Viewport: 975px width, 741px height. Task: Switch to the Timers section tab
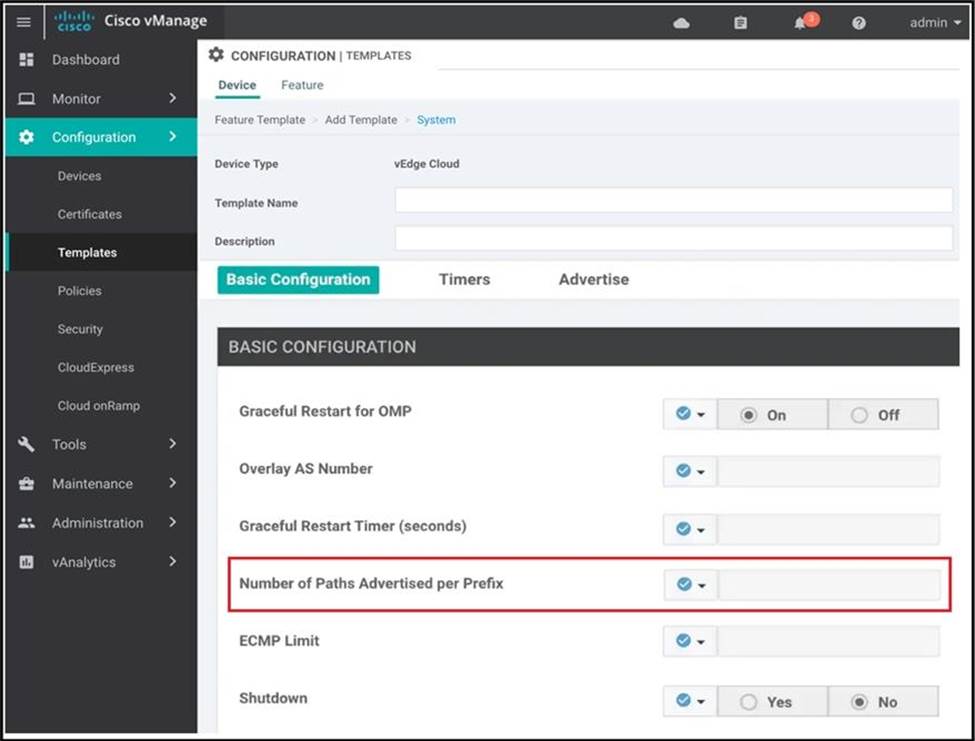coord(464,280)
